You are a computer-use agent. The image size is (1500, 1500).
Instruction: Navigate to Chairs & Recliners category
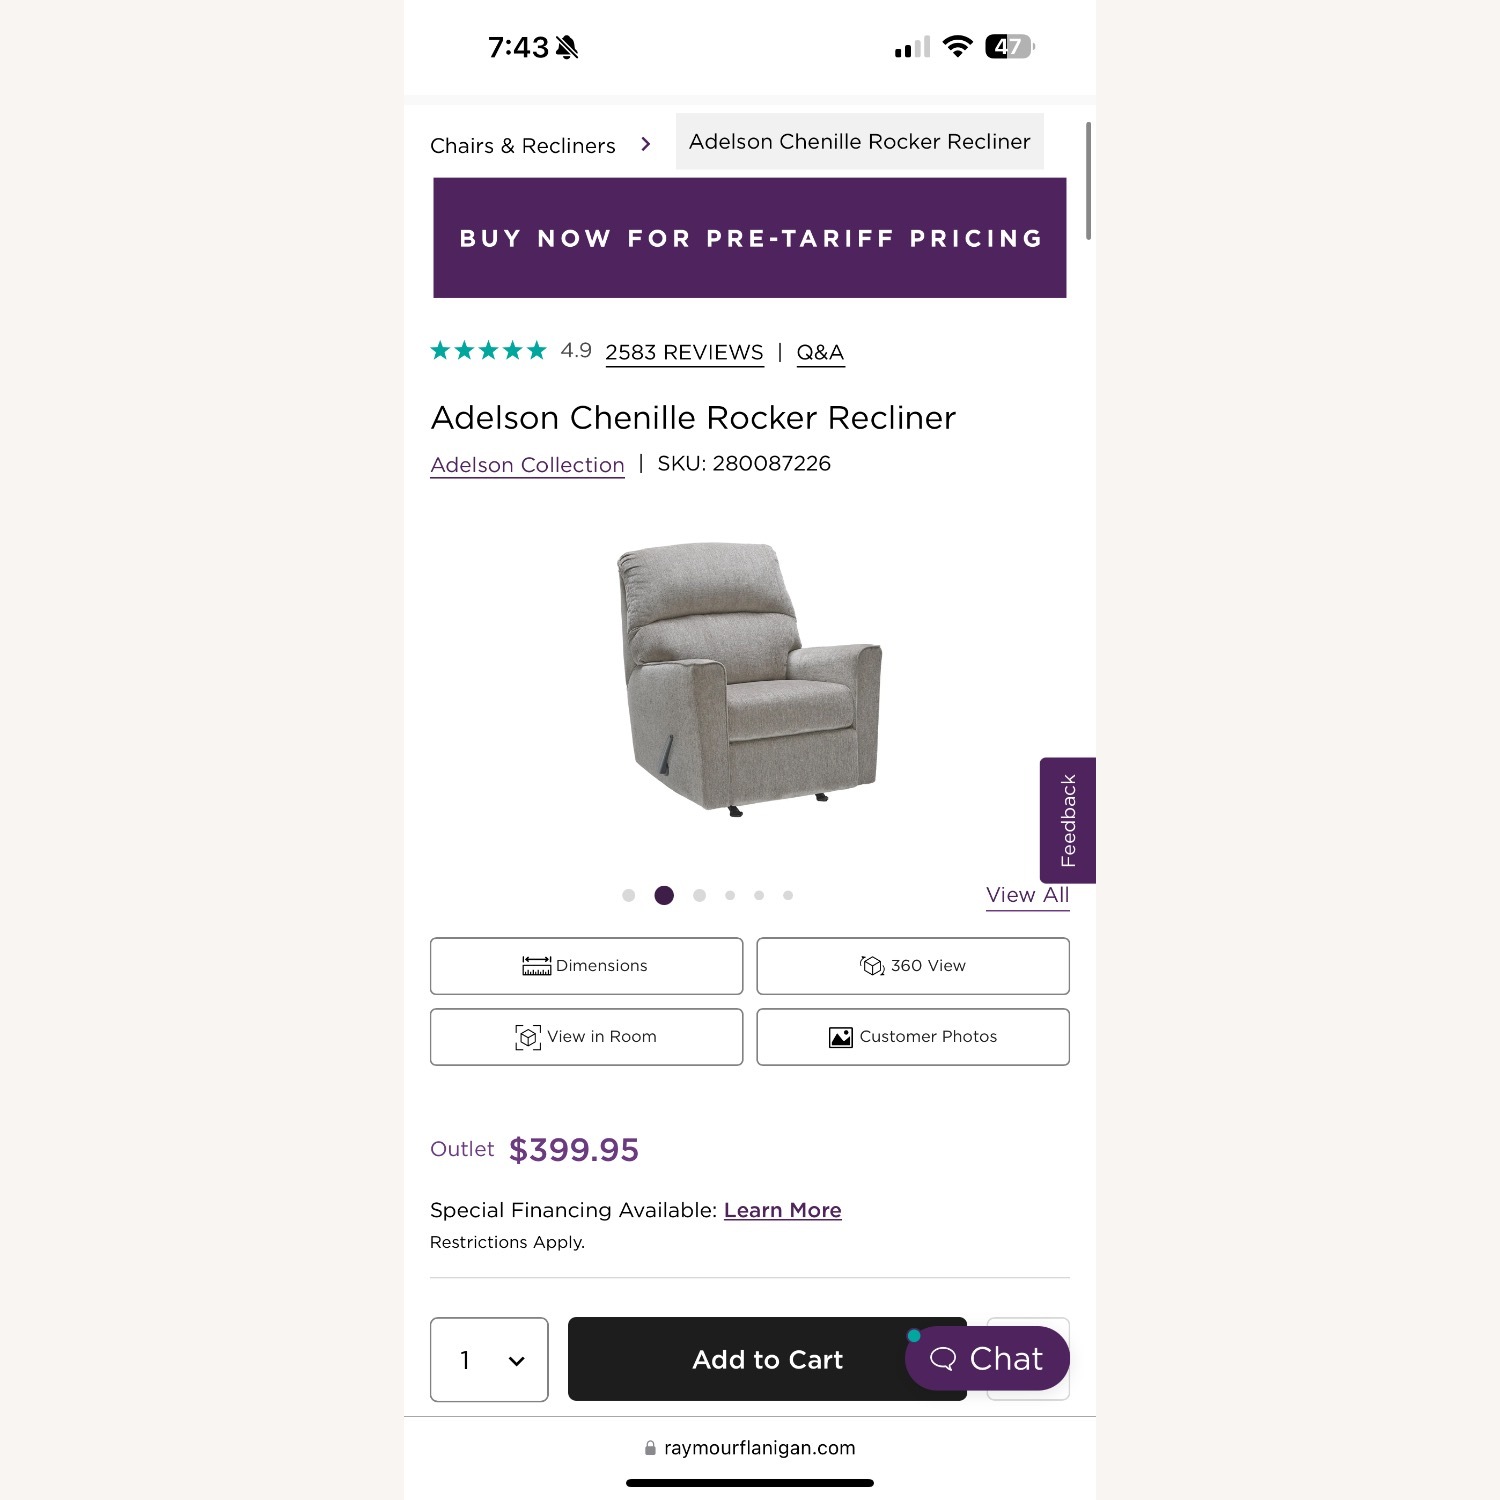522,145
